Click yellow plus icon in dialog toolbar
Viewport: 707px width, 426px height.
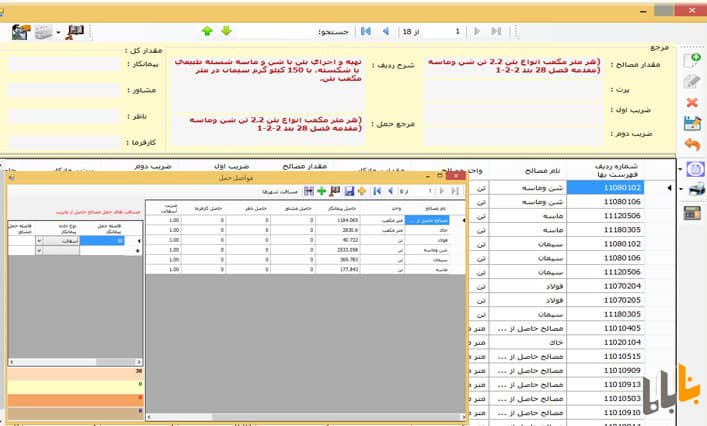point(362,191)
